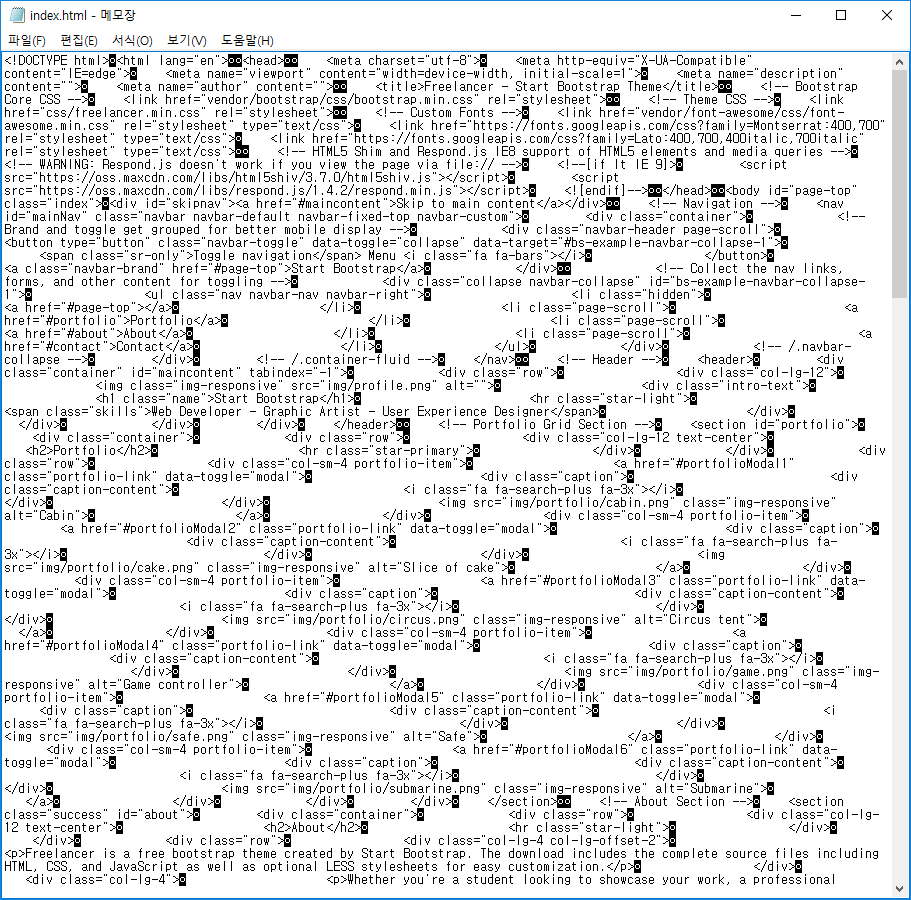
Task: Click the scrollbar up arrow
Action: click(x=899, y=62)
